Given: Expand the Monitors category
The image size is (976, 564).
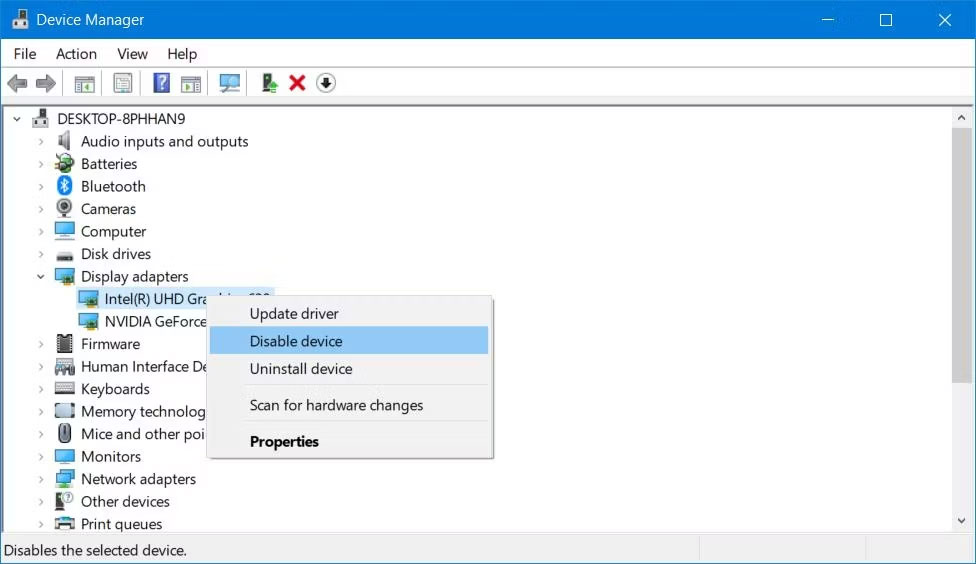Looking at the screenshot, I should 41,456.
